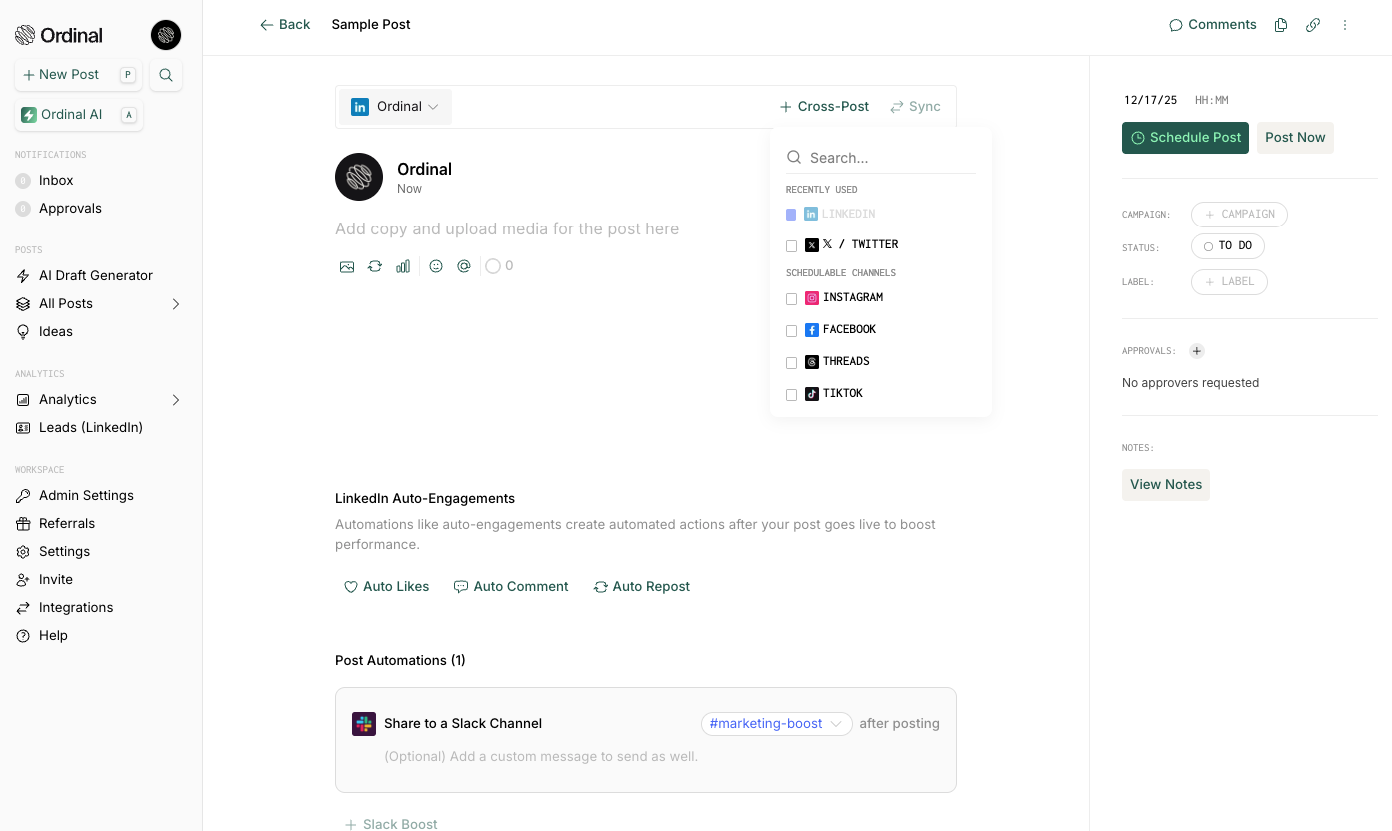Expand the All Posts sidebar chevron
The width and height of the screenshot is (1392, 831).
pos(176,304)
